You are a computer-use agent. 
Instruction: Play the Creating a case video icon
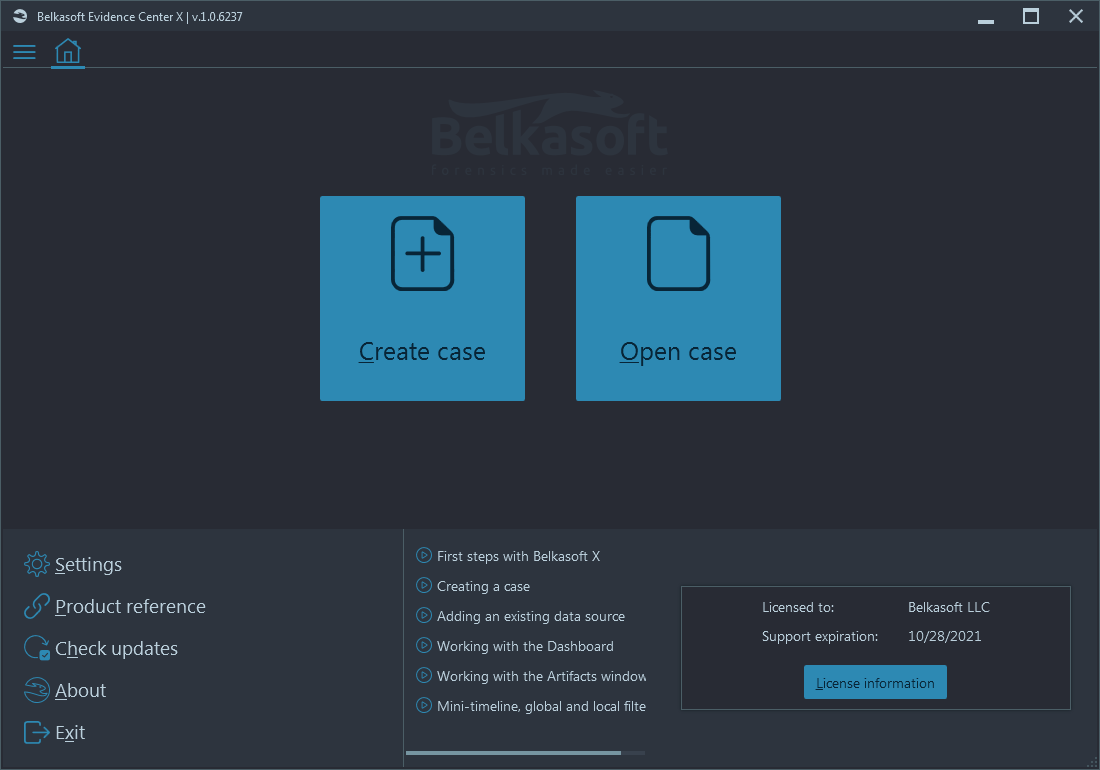[424, 586]
